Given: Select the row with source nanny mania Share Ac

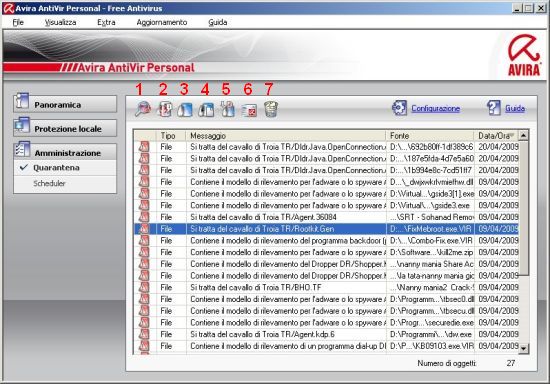Looking at the screenshot, I should [x=326, y=264].
